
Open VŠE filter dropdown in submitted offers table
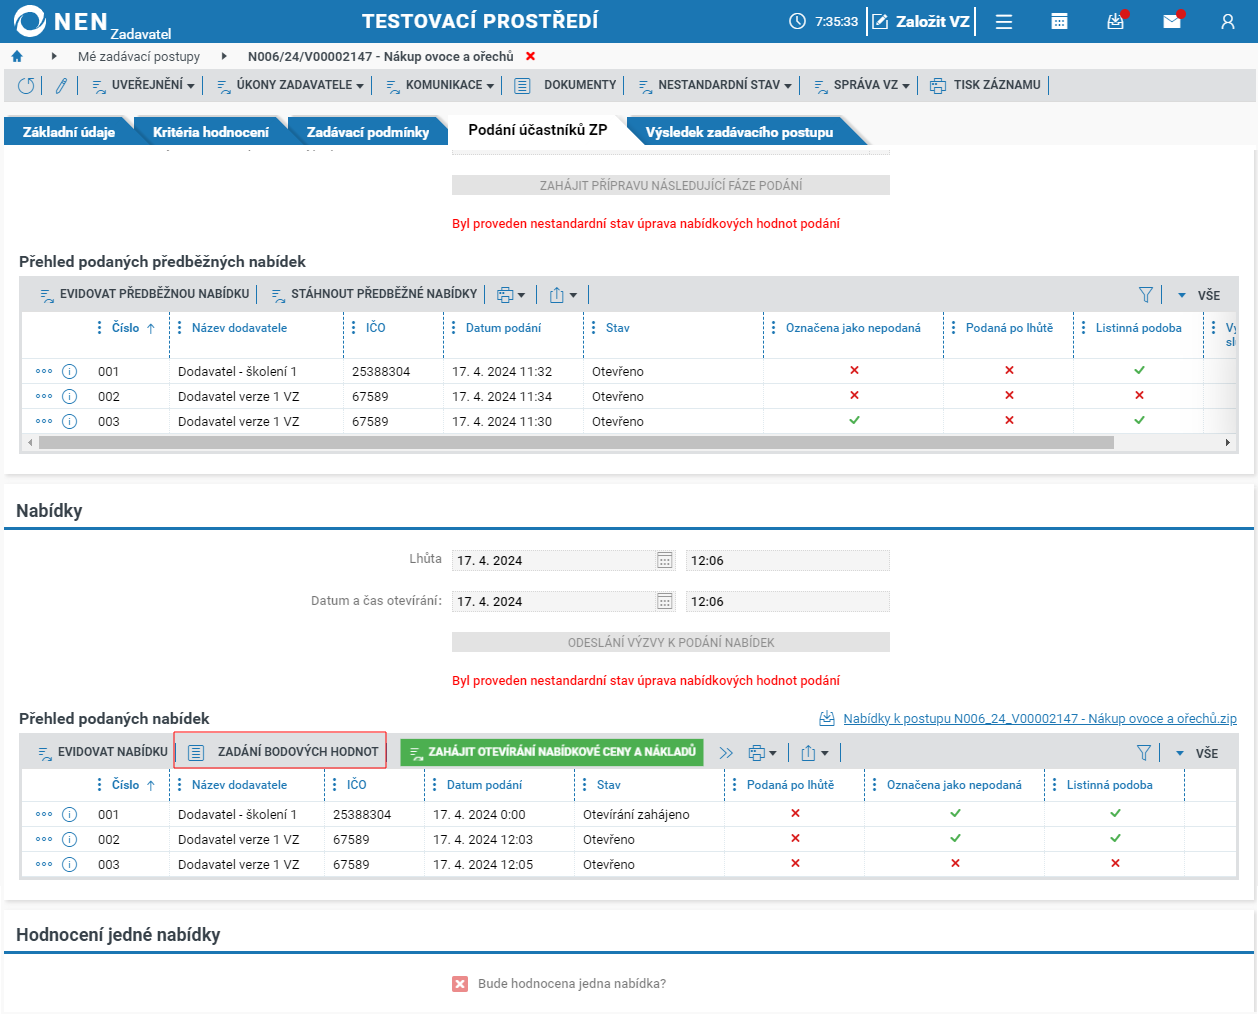click(x=1197, y=753)
